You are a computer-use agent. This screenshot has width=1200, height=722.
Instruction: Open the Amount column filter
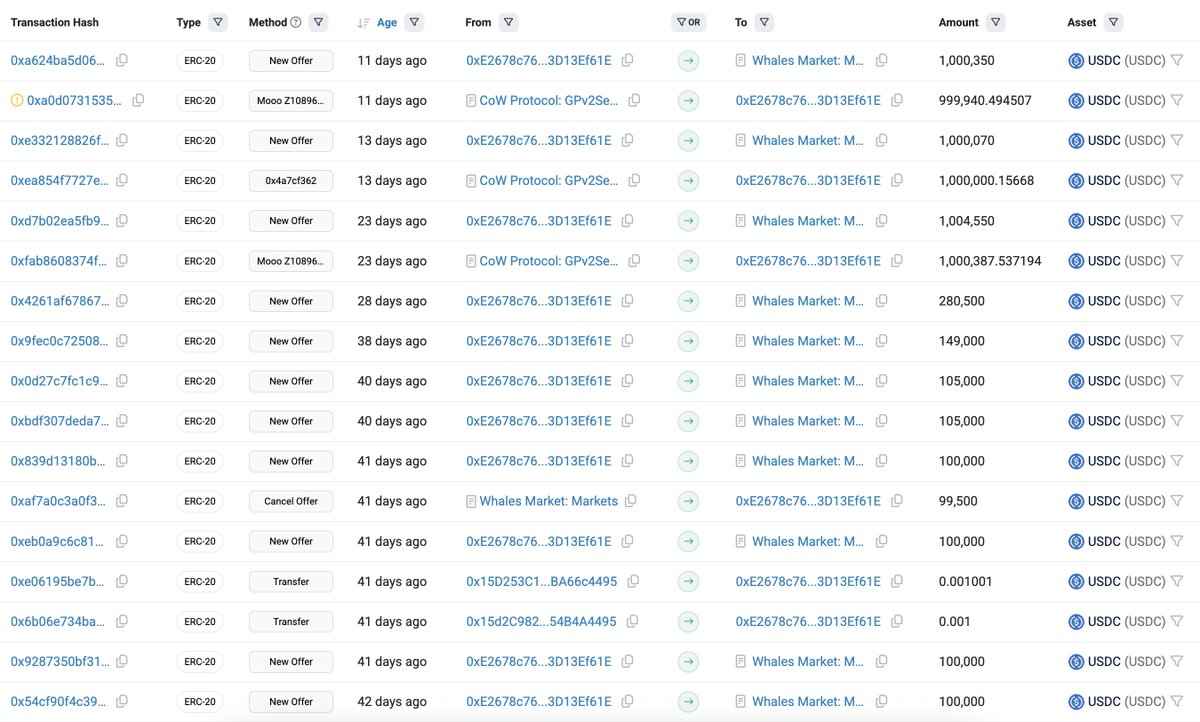[995, 22]
